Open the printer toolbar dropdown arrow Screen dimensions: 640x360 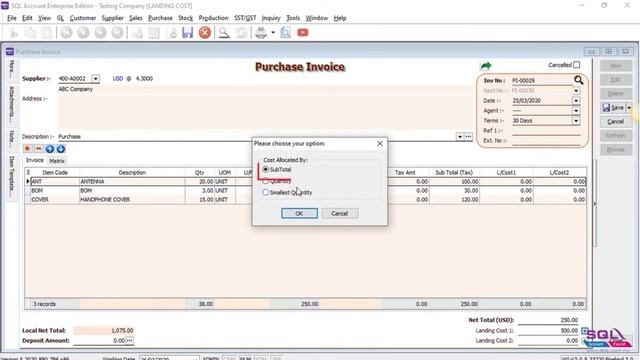point(273,33)
